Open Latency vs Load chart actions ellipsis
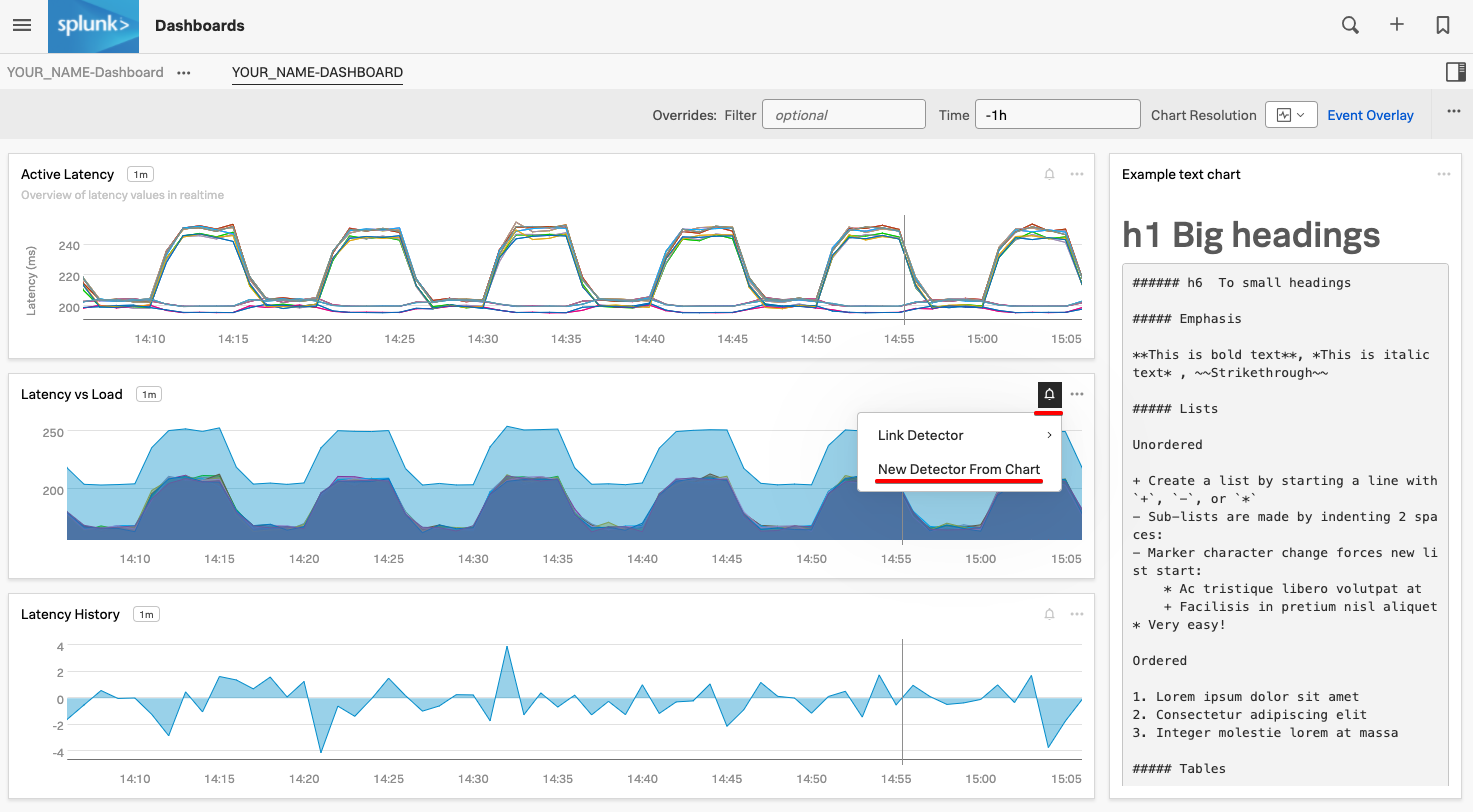Image resolution: width=1473 pixels, height=812 pixels. 1077,394
